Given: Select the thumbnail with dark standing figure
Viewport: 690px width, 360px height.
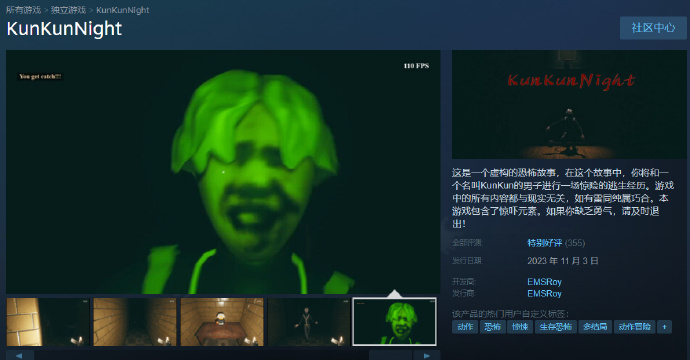Looking at the screenshot, I should [x=308, y=322].
